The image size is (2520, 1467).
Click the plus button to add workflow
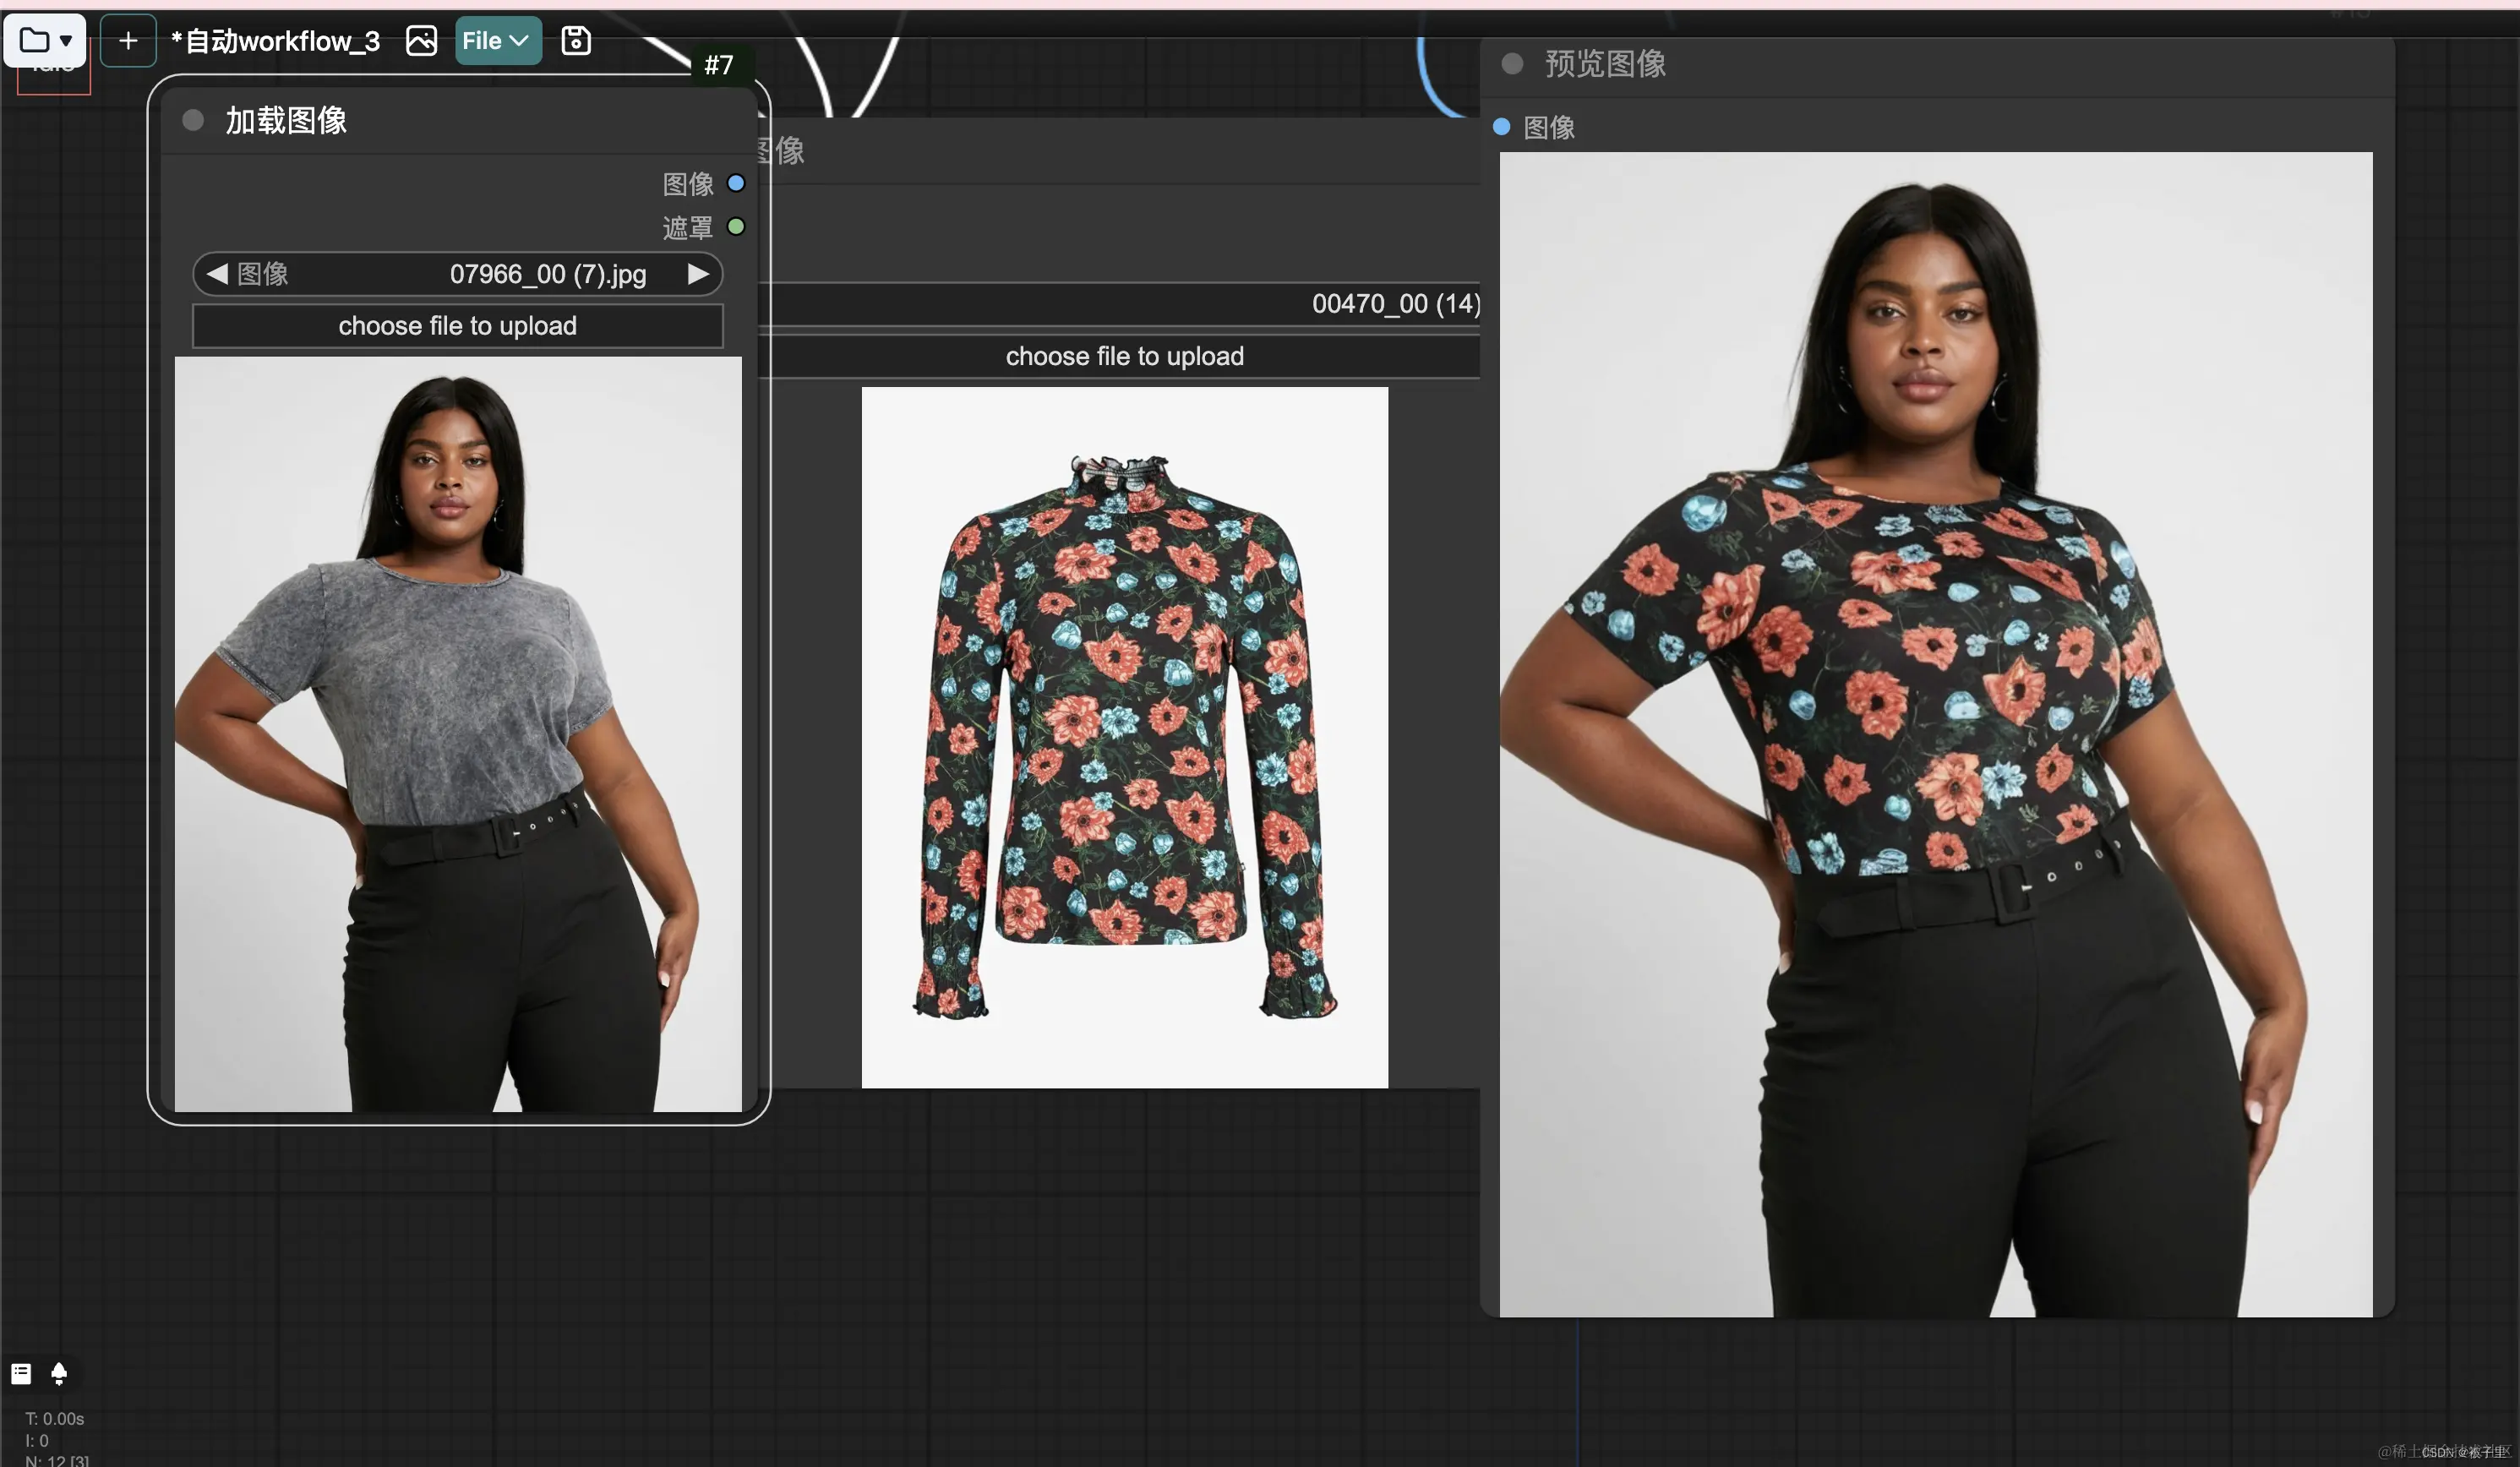tap(128, 40)
